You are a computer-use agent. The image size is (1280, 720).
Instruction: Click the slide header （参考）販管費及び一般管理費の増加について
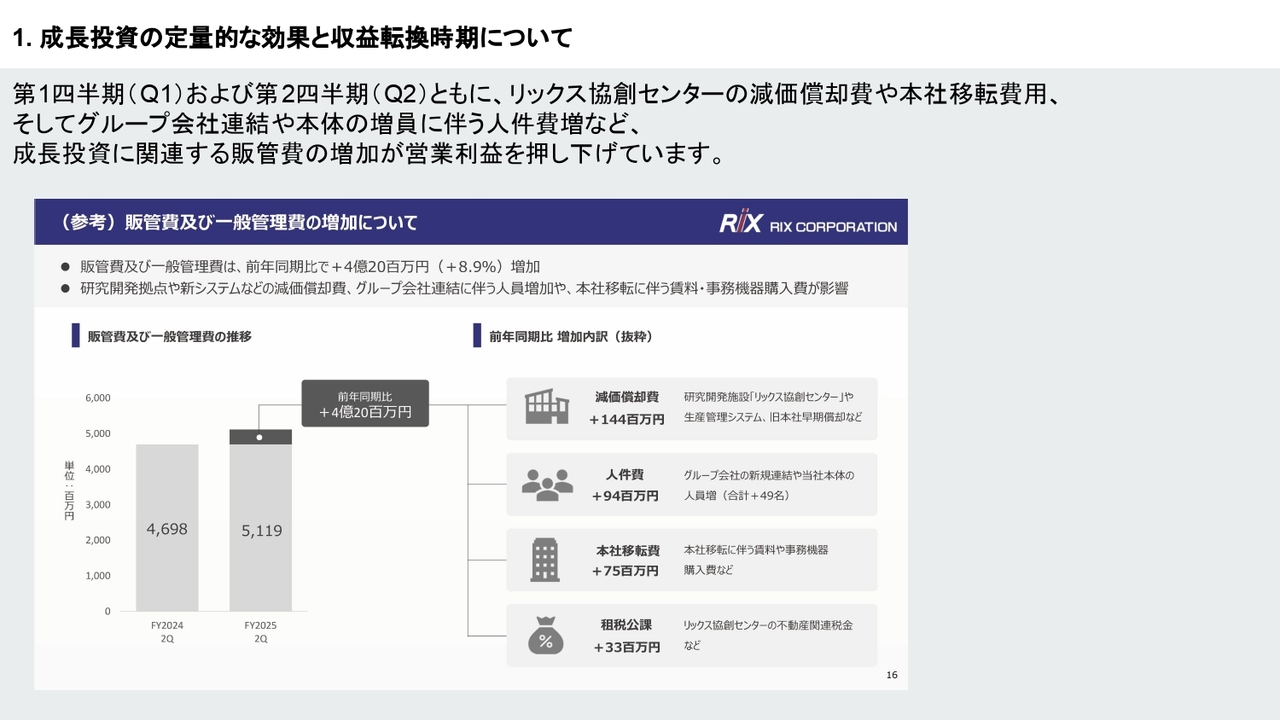238,222
